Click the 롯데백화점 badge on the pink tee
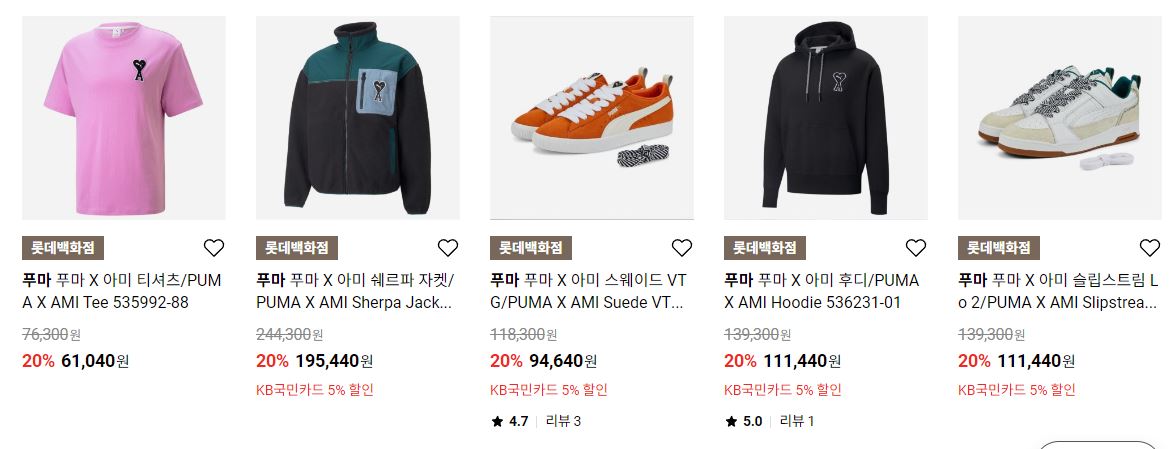The height and width of the screenshot is (449, 1172). [63, 248]
